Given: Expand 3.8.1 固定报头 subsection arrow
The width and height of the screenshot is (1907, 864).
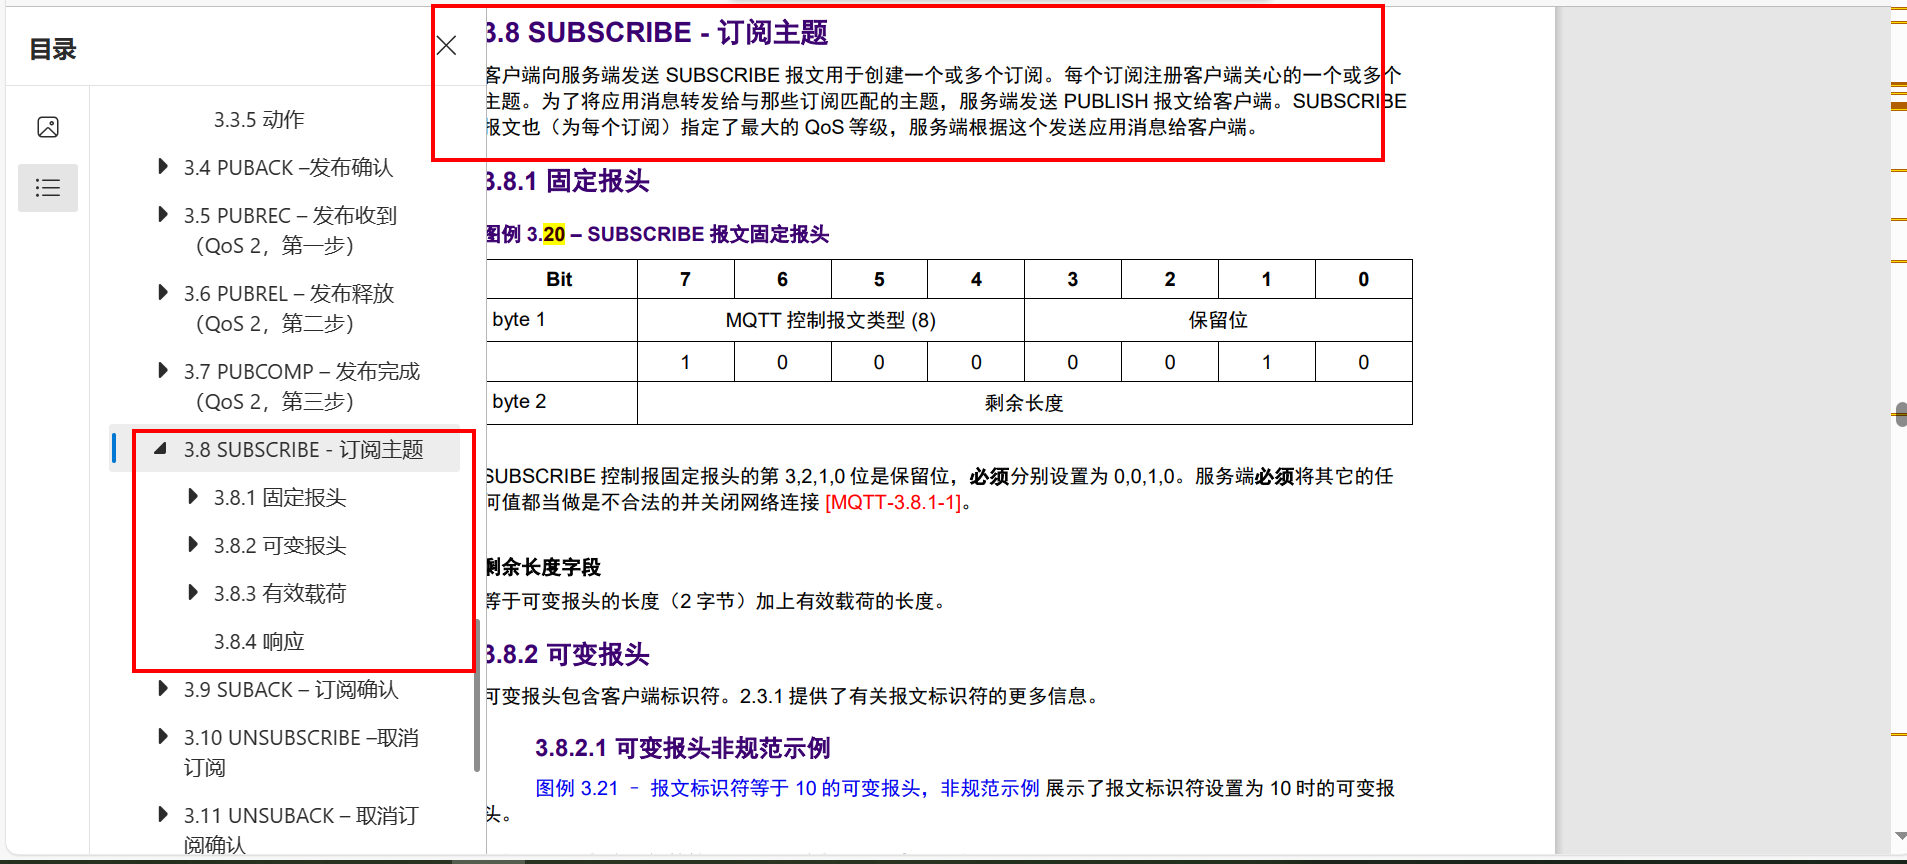Looking at the screenshot, I should [x=193, y=497].
